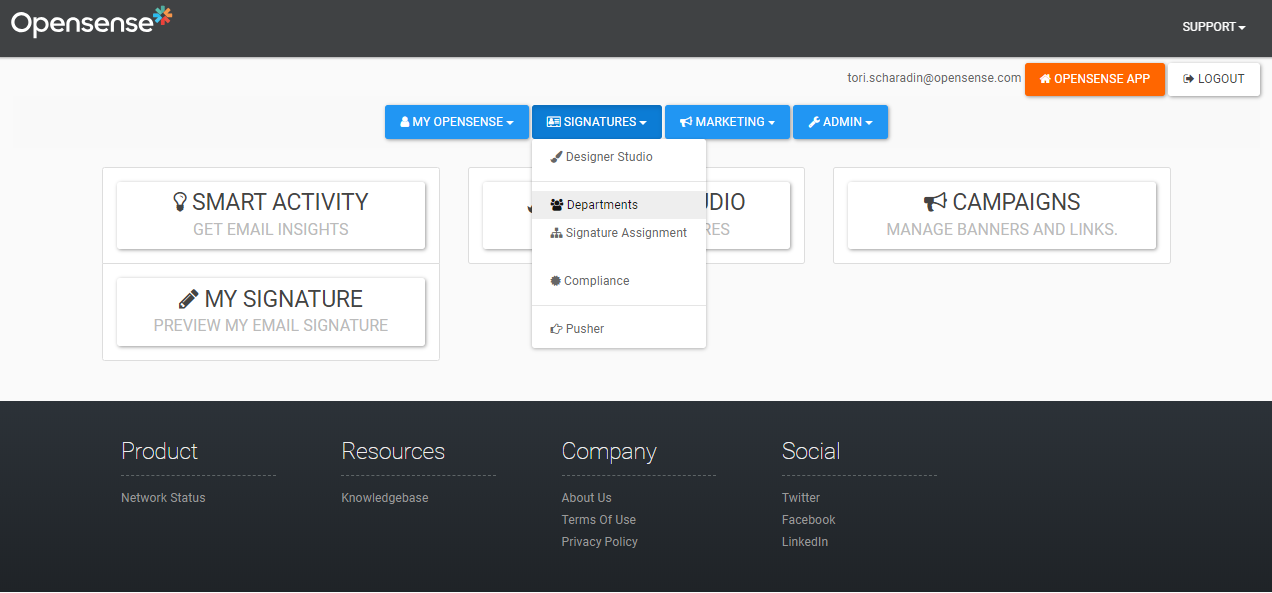
Task: Open the Facebook social link
Action: coord(809,520)
